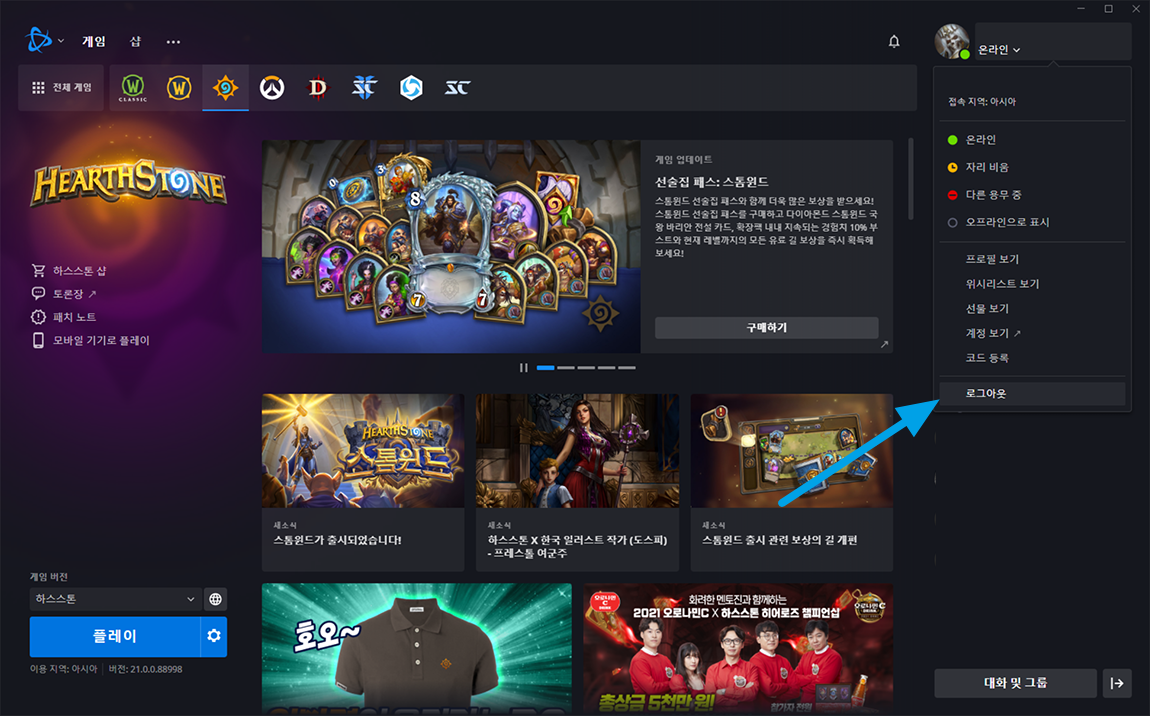Select World of Warcraft Classic game icon
This screenshot has height=716, width=1150.
tap(133, 88)
